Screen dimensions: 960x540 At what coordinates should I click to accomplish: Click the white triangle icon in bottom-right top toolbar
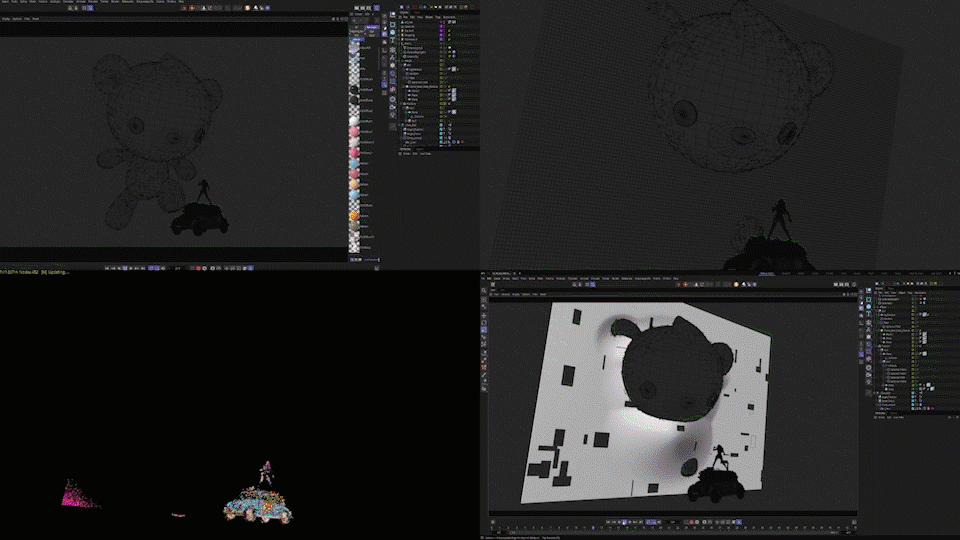[744, 284]
